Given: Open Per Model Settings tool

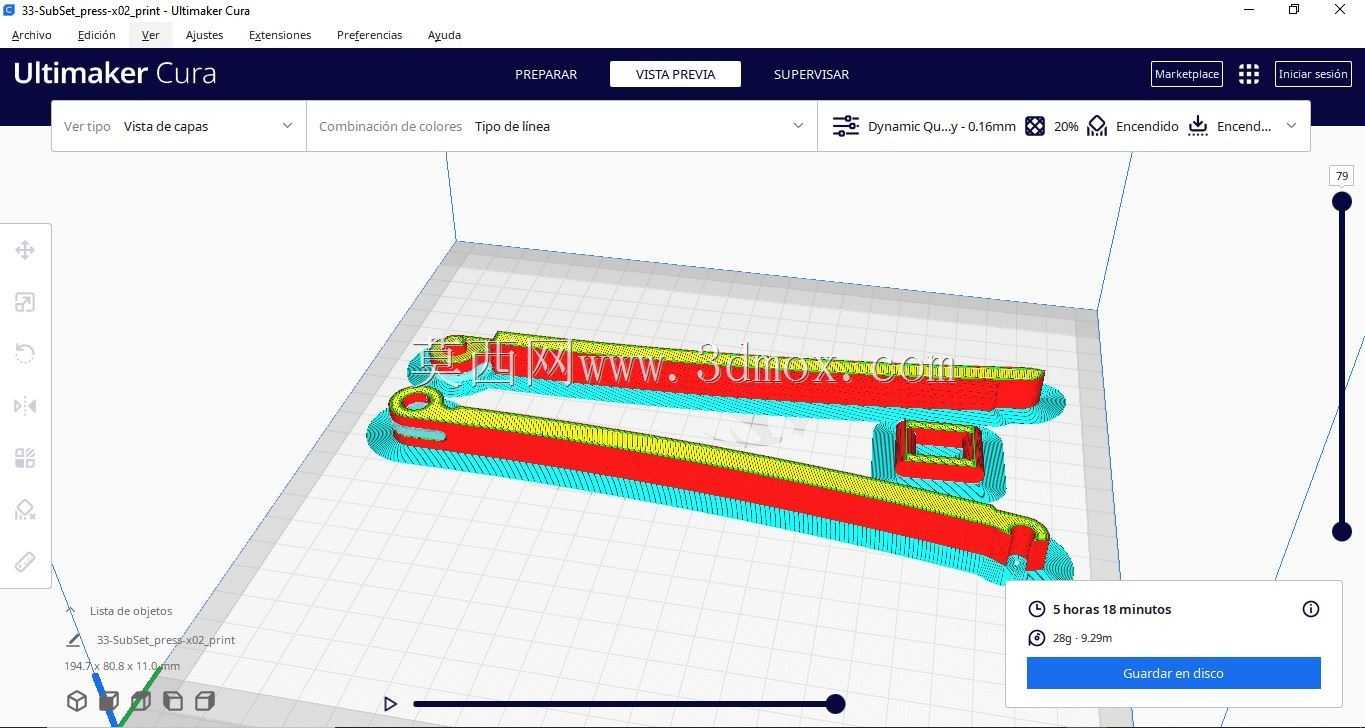Looking at the screenshot, I should pyautogui.click(x=25, y=458).
